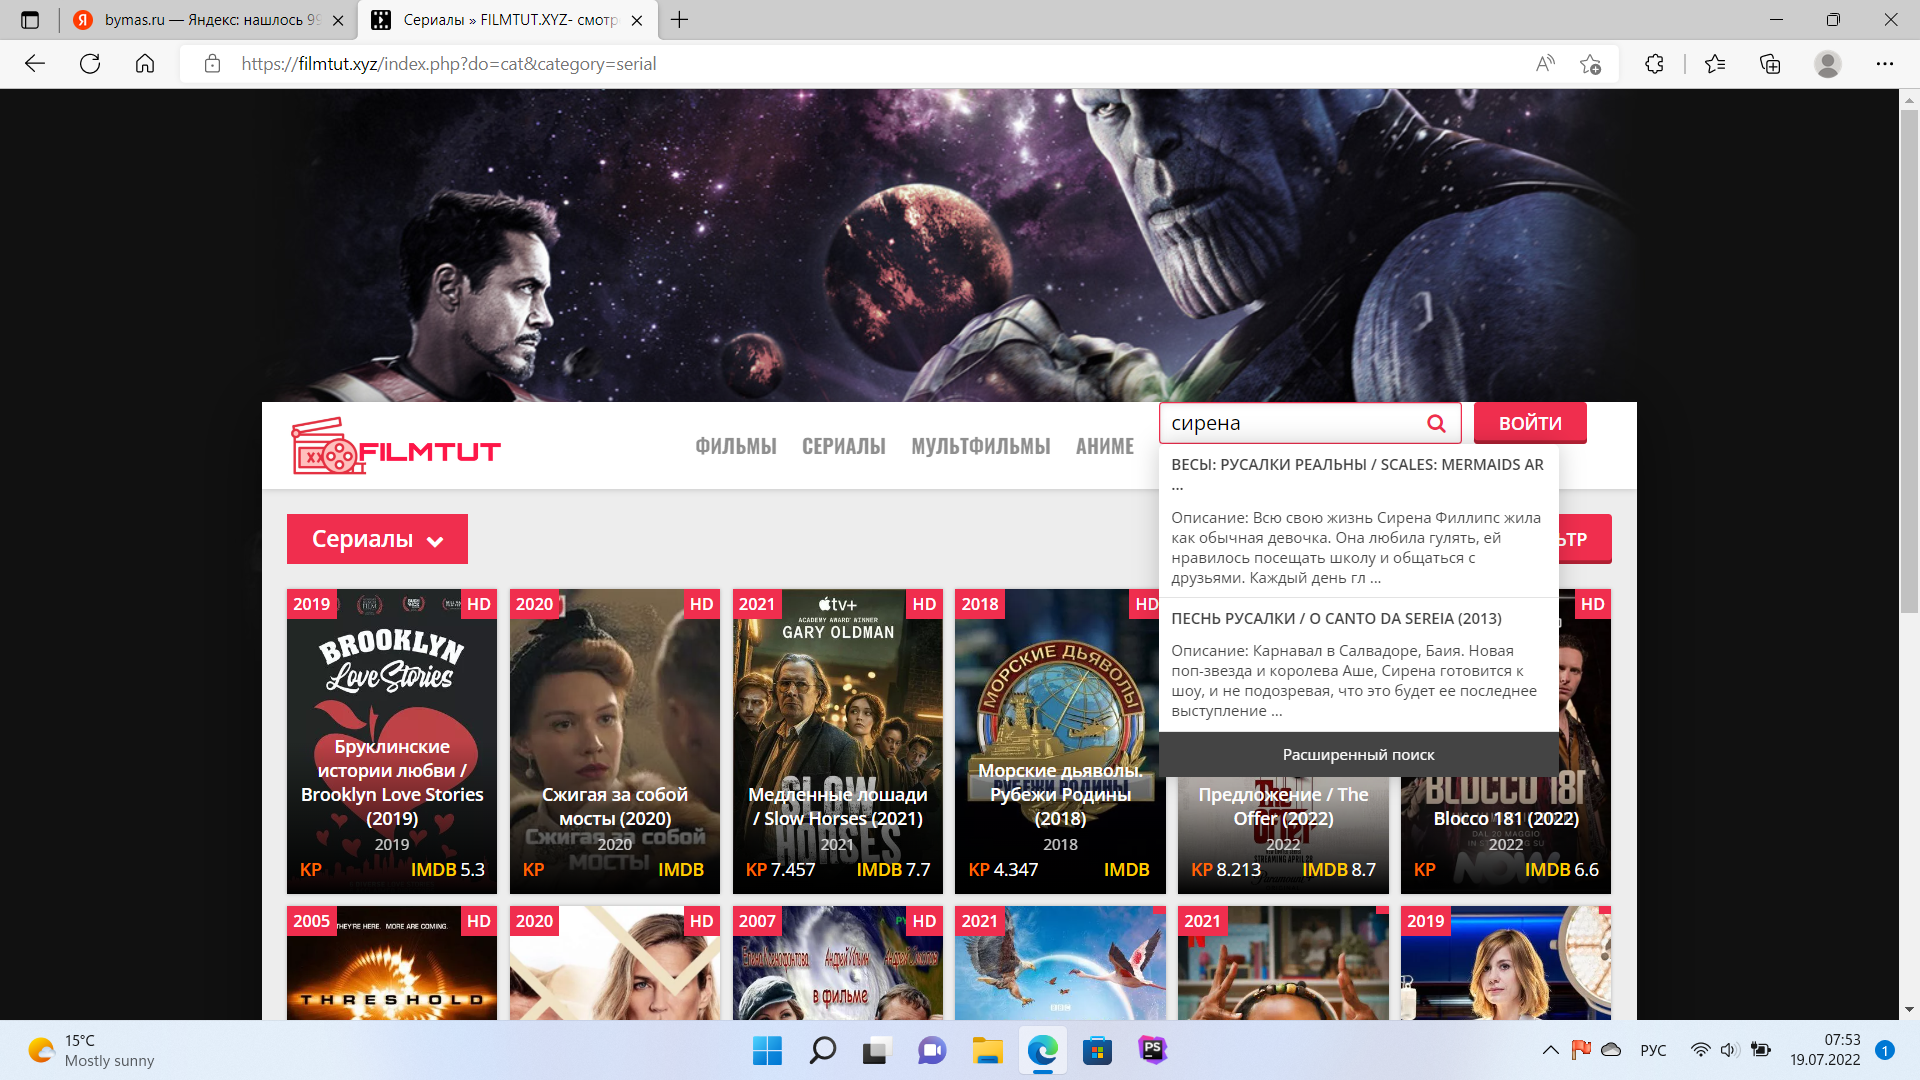This screenshot has width=1920, height=1080.
Task: Click the search magnifier icon in the search box
Action: pyautogui.click(x=1436, y=423)
